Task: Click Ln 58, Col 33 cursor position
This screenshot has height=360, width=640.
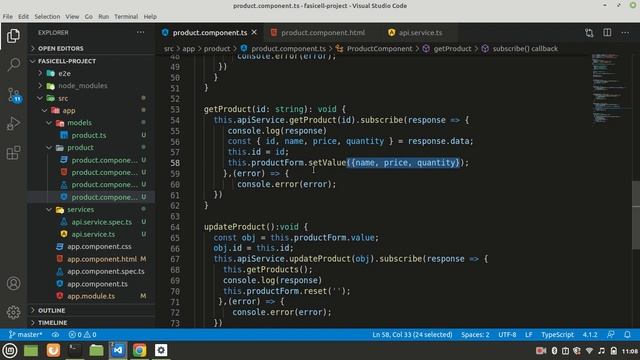Action: click(412, 334)
